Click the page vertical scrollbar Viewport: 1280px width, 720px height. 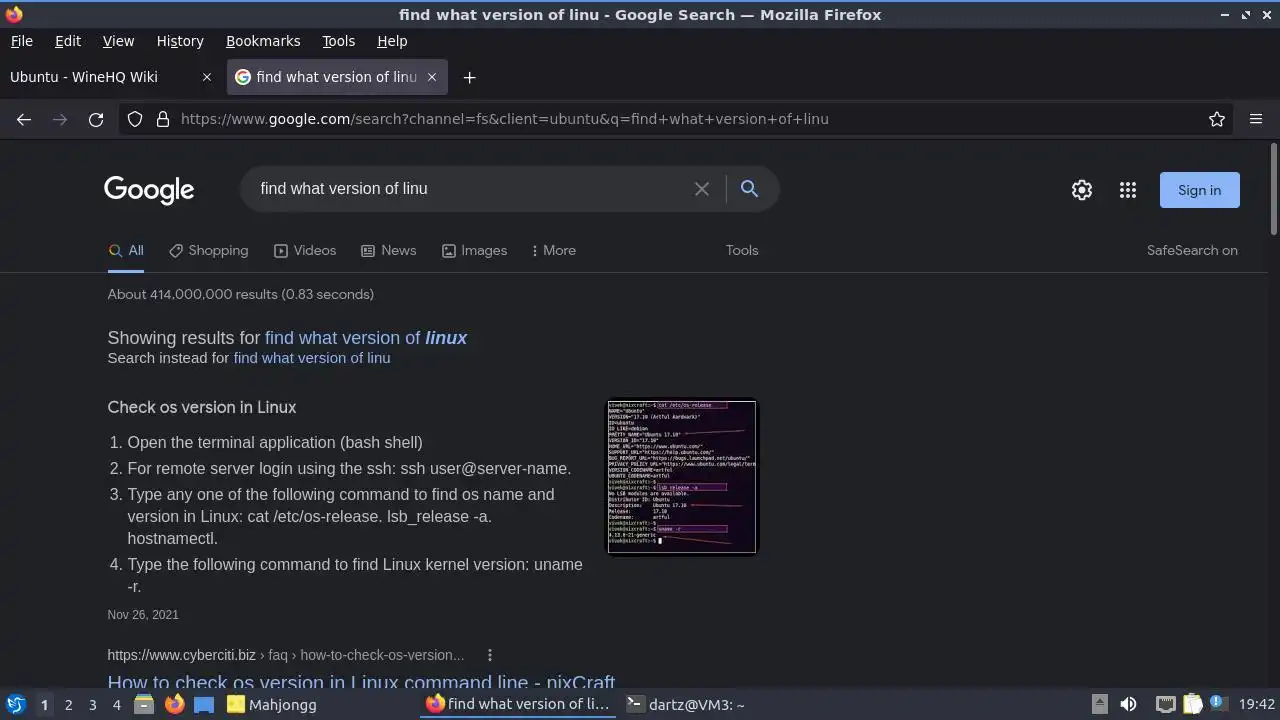[1273, 190]
